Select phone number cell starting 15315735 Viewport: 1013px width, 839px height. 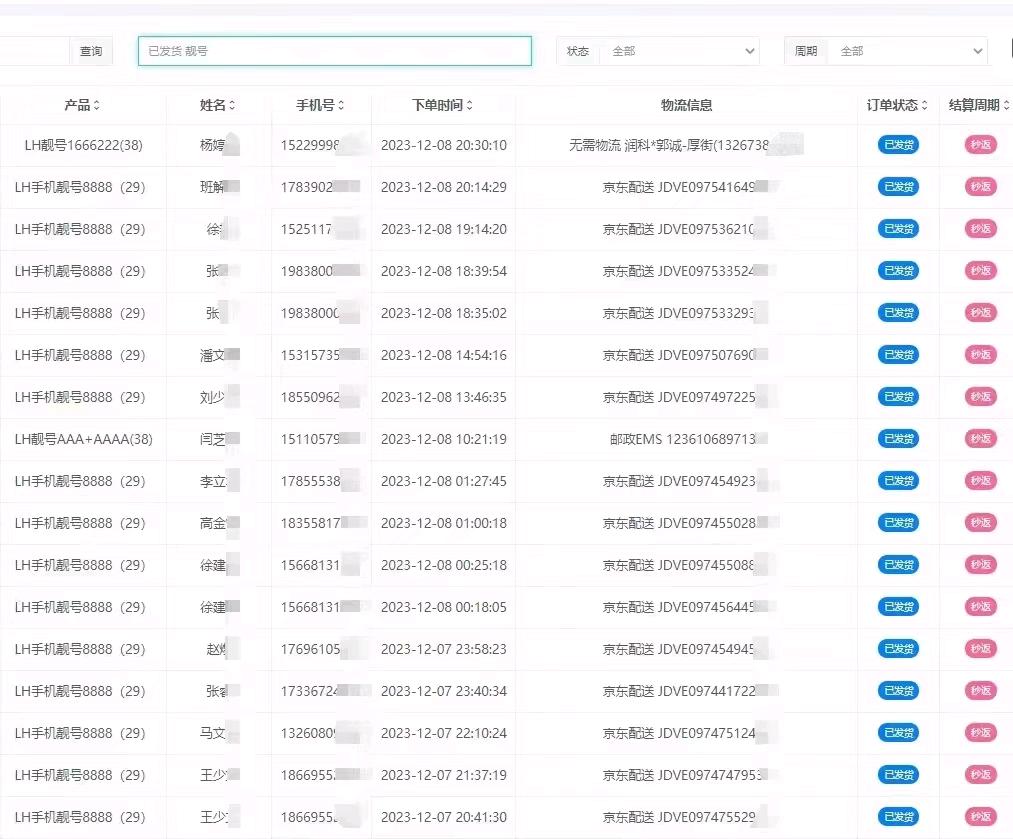pos(322,355)
